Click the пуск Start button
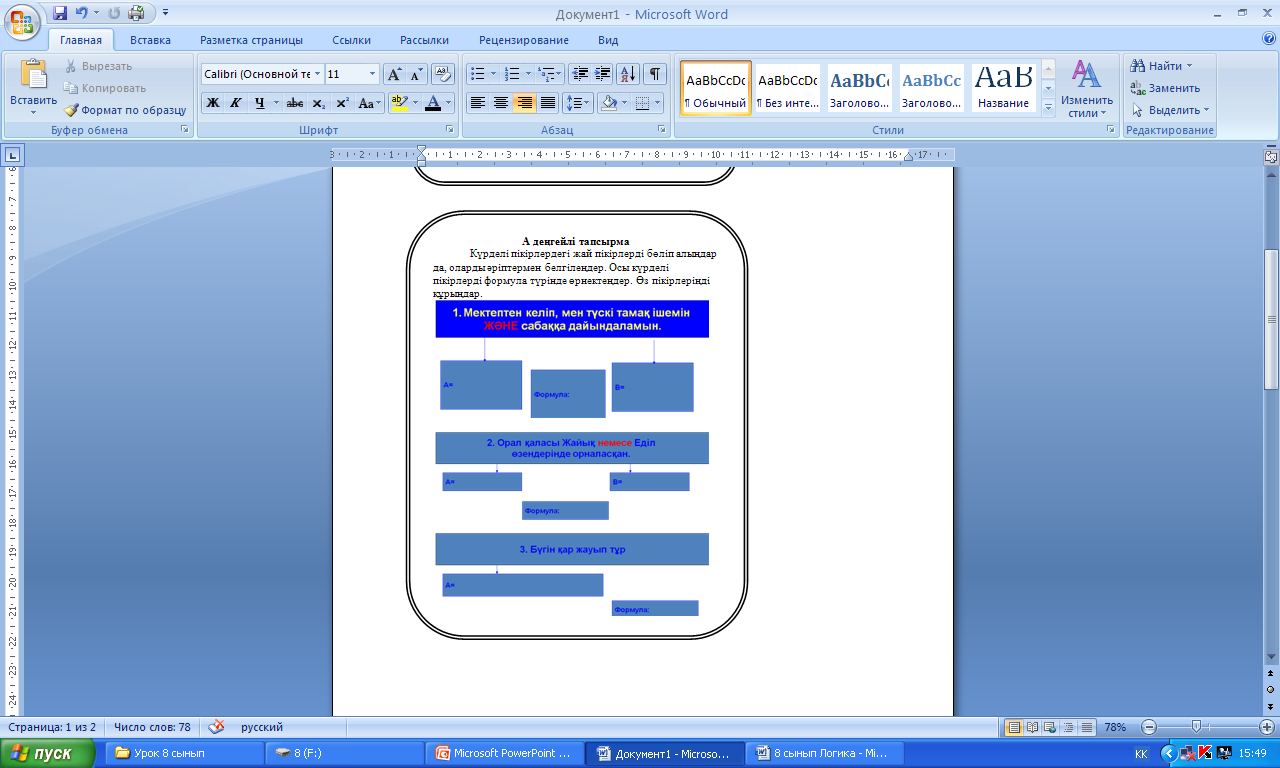 coord(48,753)
